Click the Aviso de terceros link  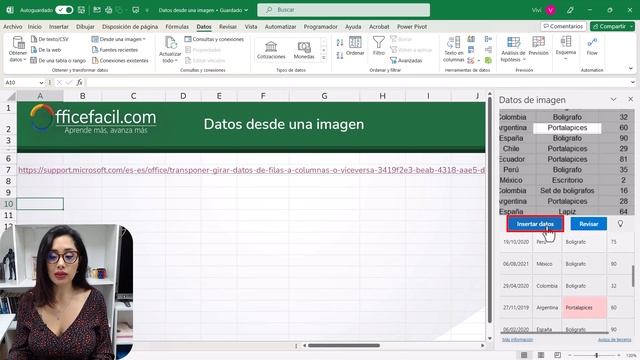(614, 340)
